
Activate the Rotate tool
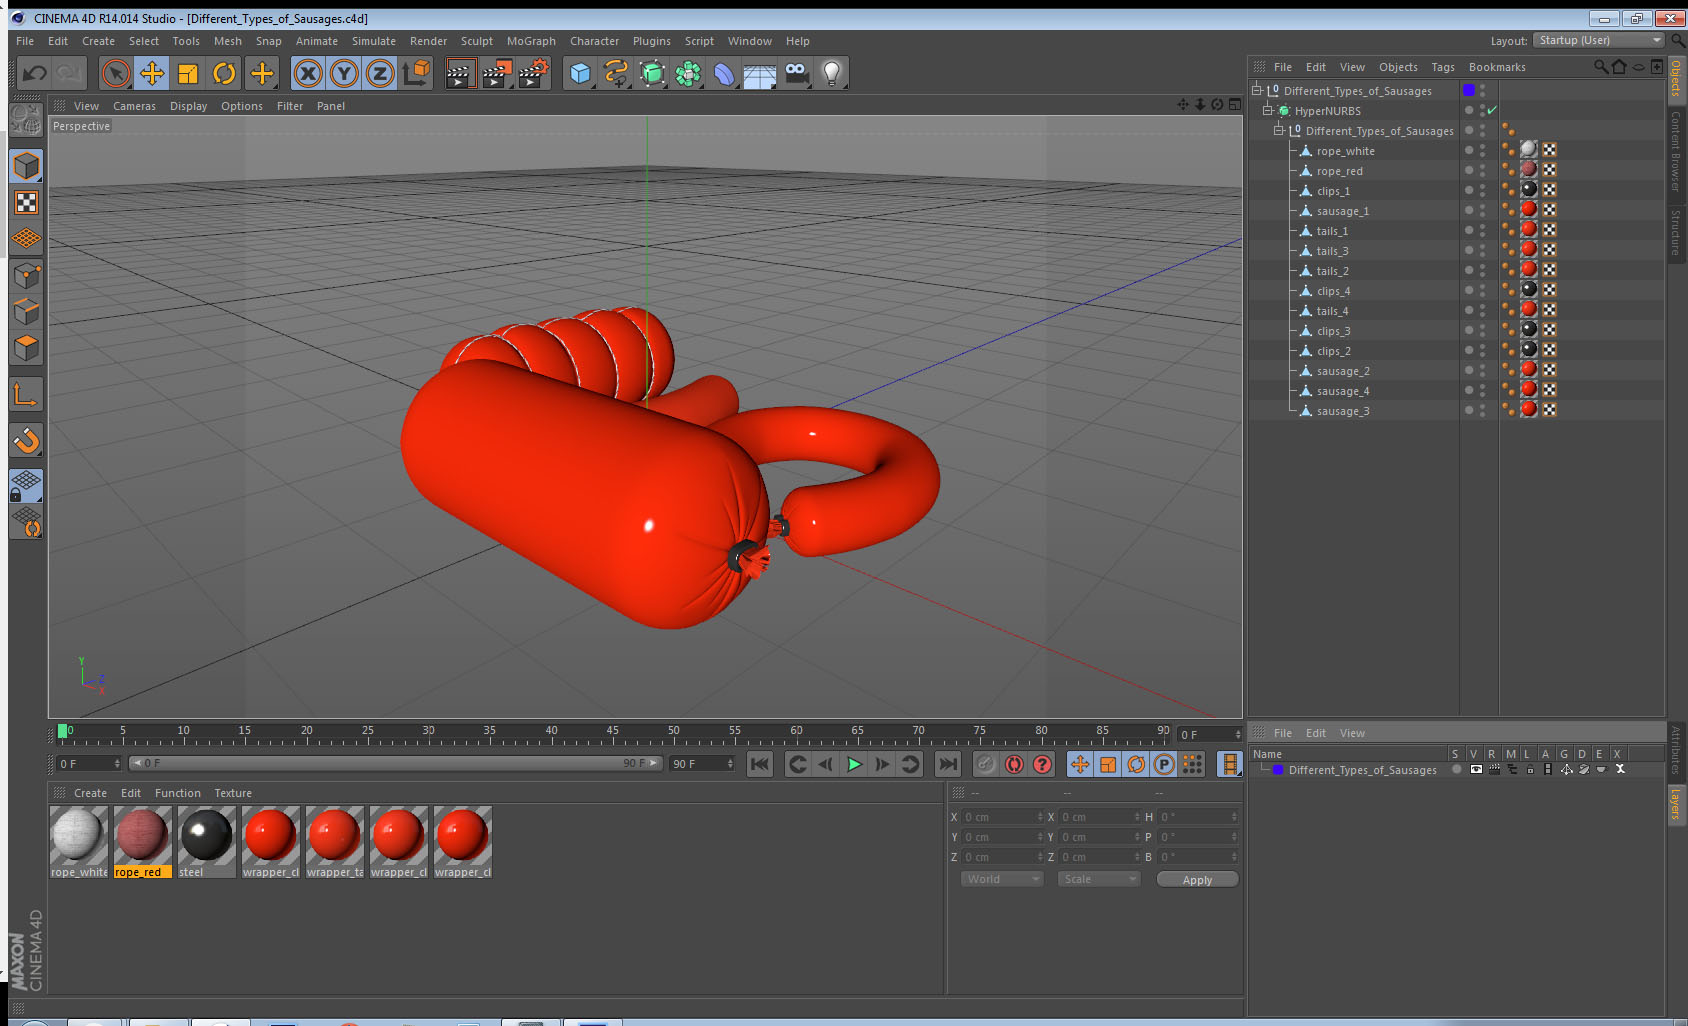(224, 73)
